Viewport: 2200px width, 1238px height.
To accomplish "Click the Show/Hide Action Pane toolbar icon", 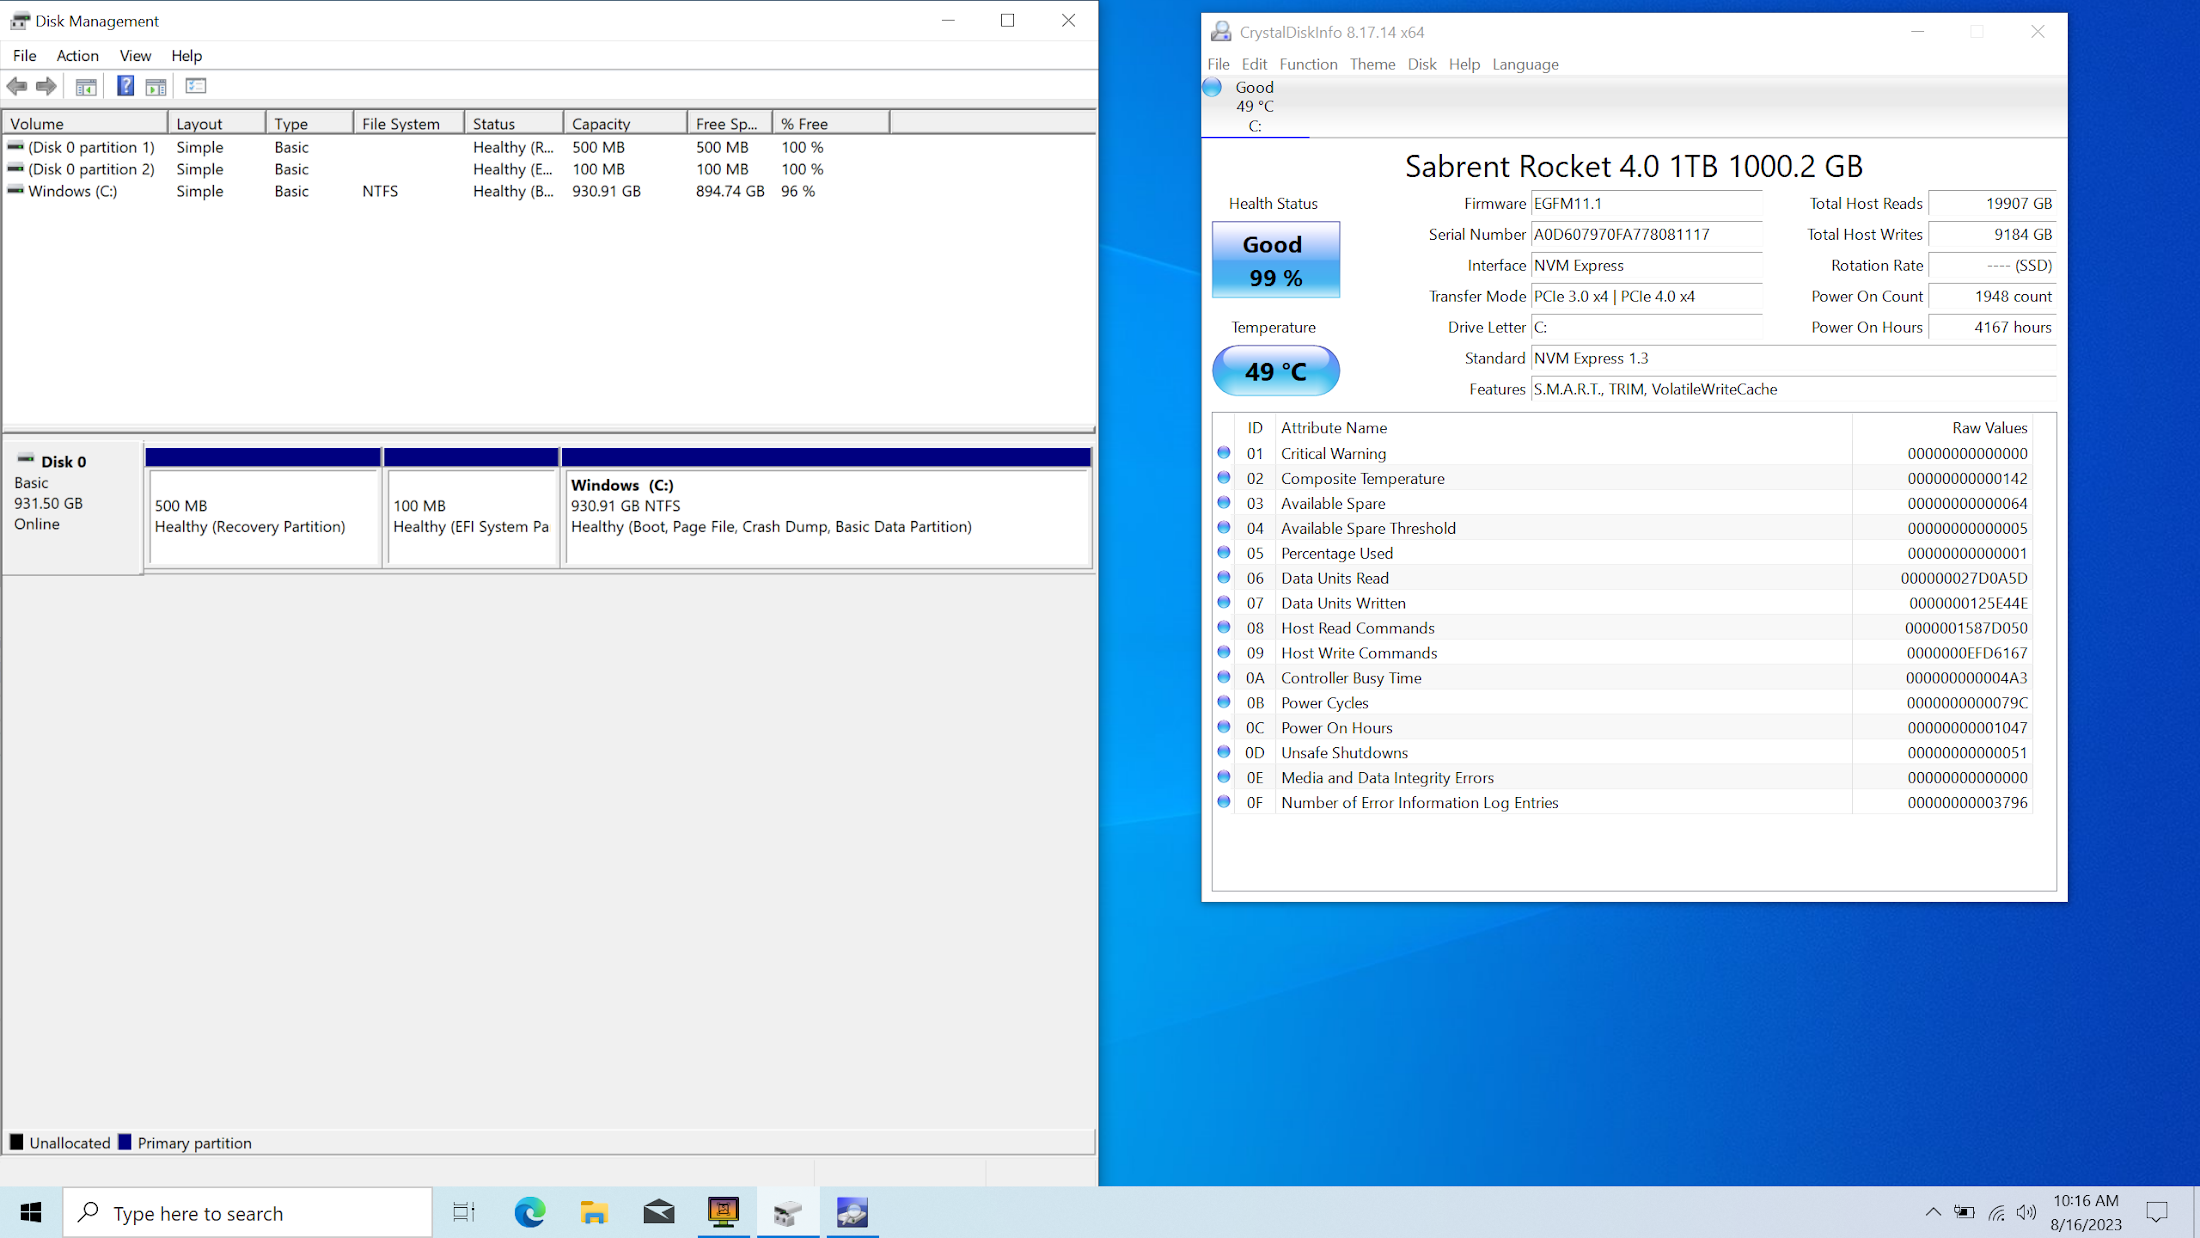I will (156, 87).
